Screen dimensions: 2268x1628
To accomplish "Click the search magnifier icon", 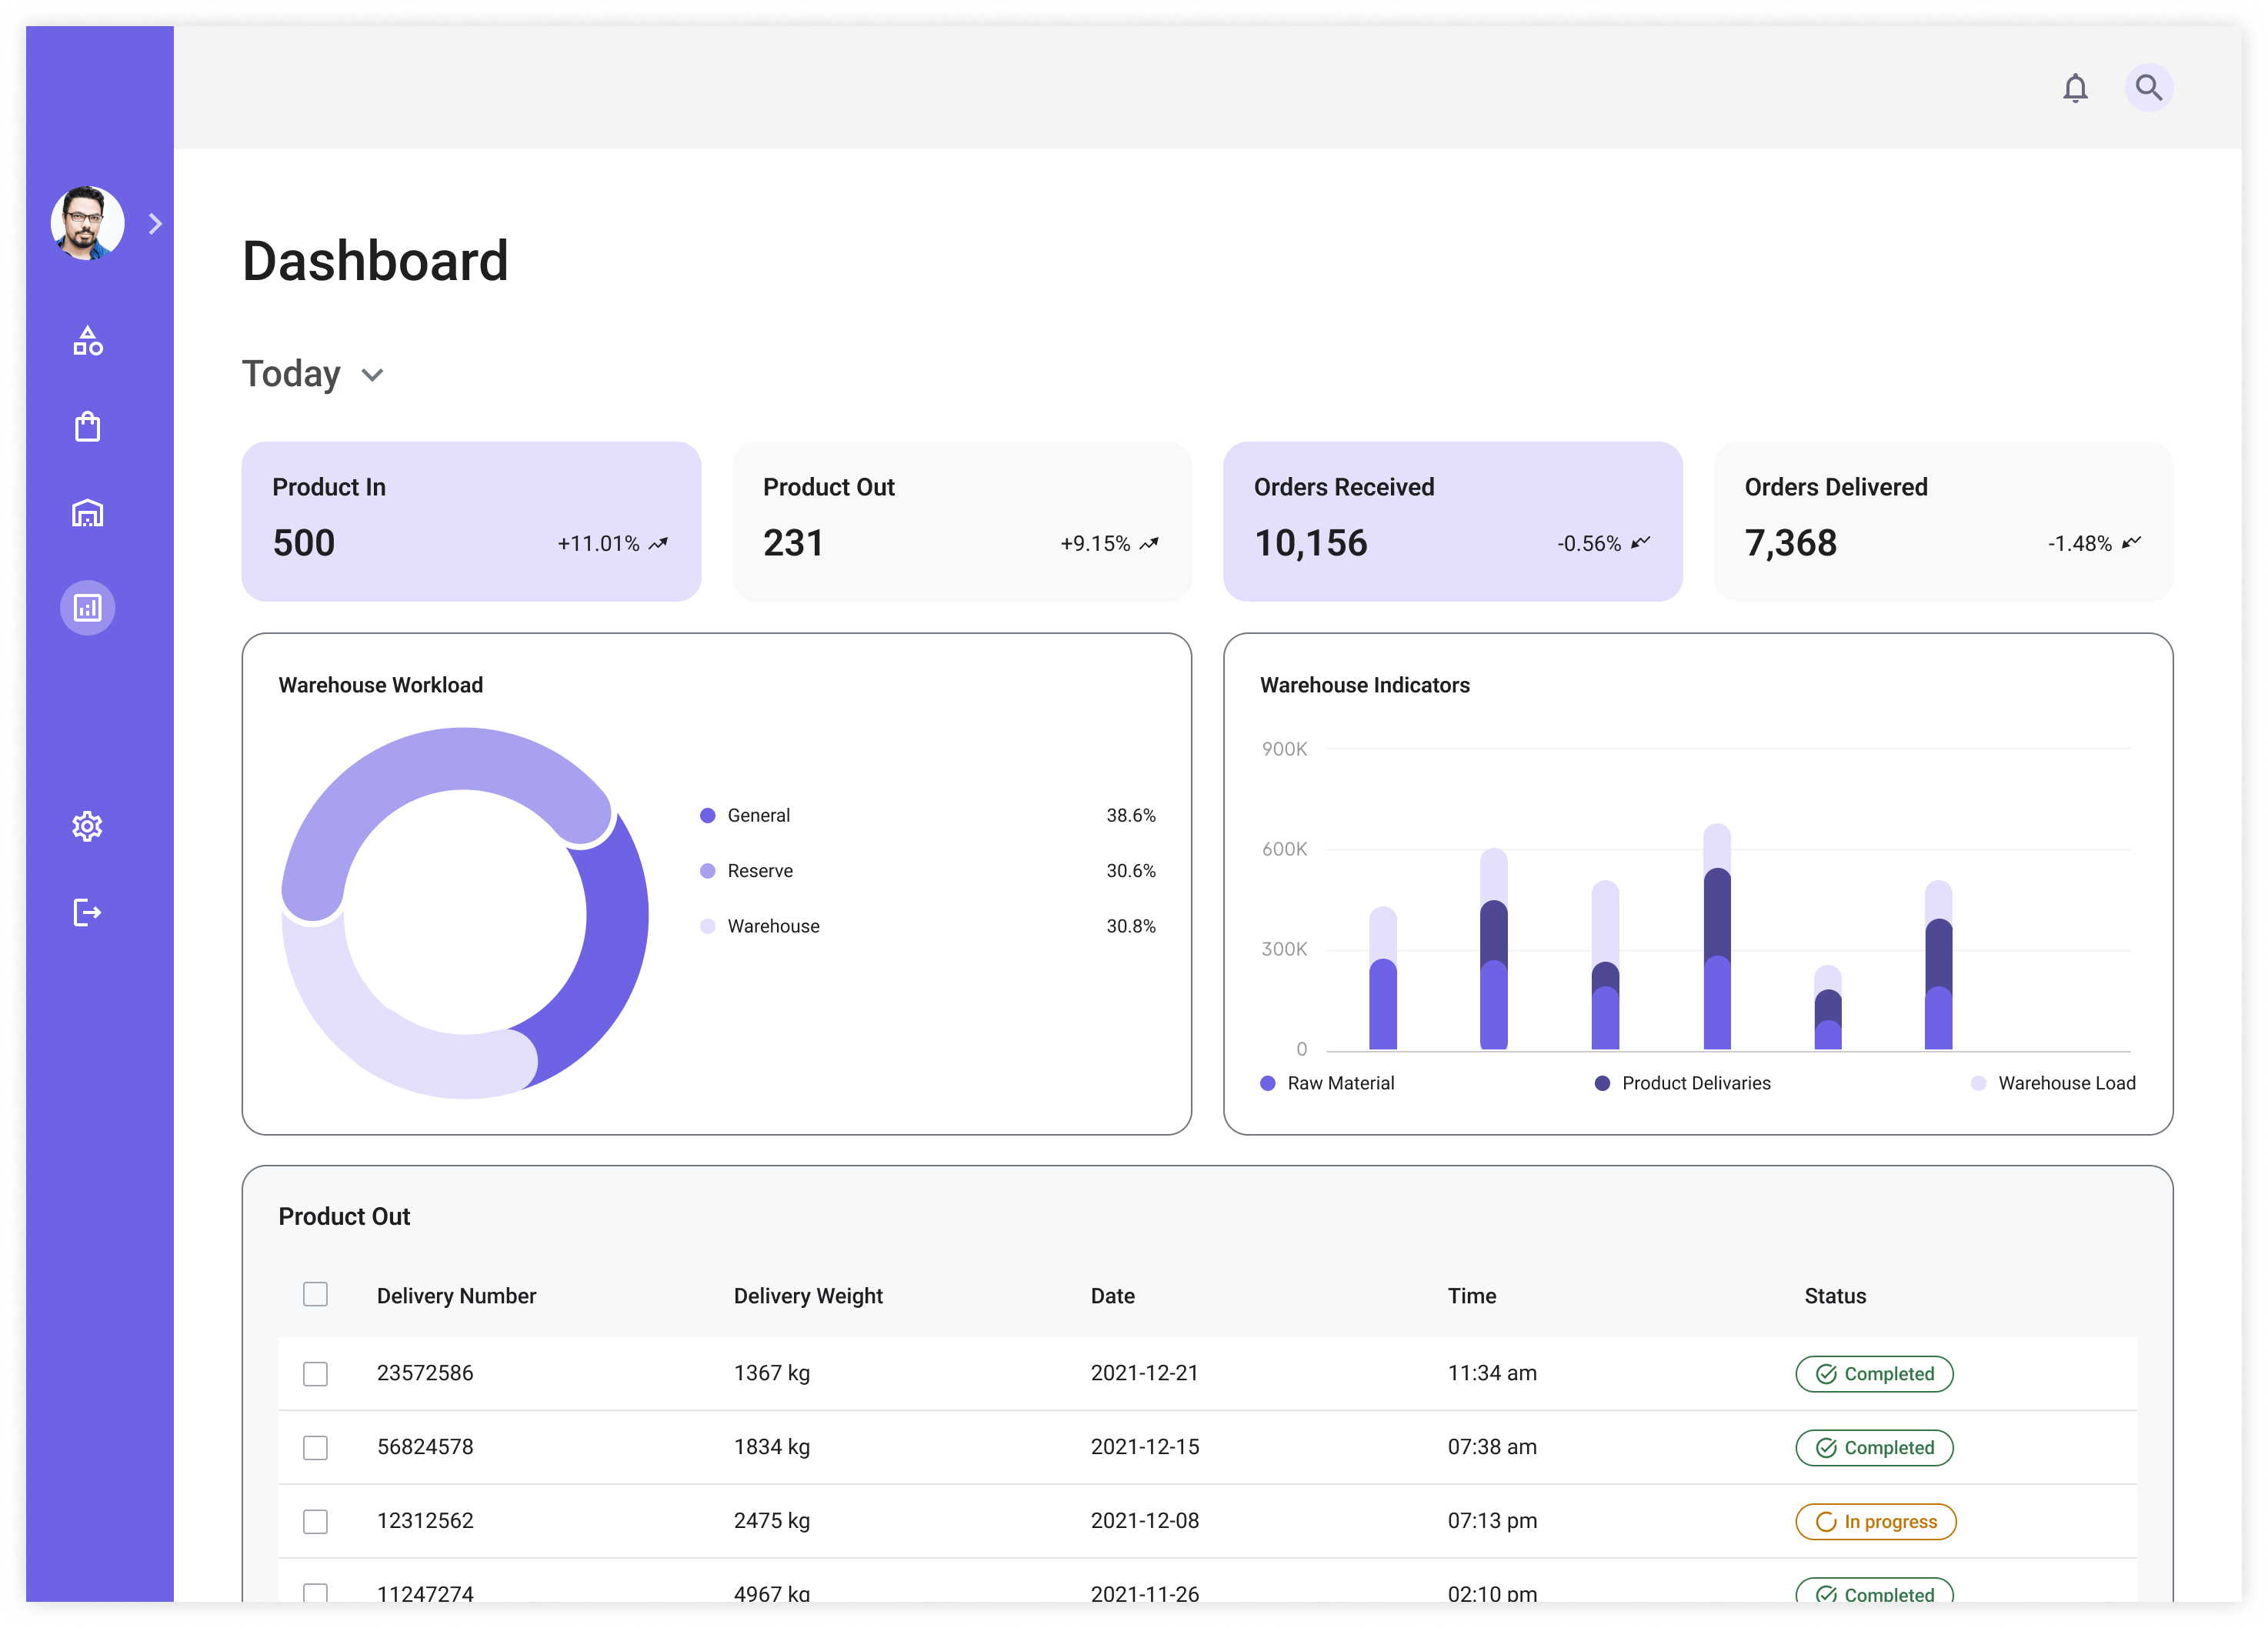I will pos(2148,88).
